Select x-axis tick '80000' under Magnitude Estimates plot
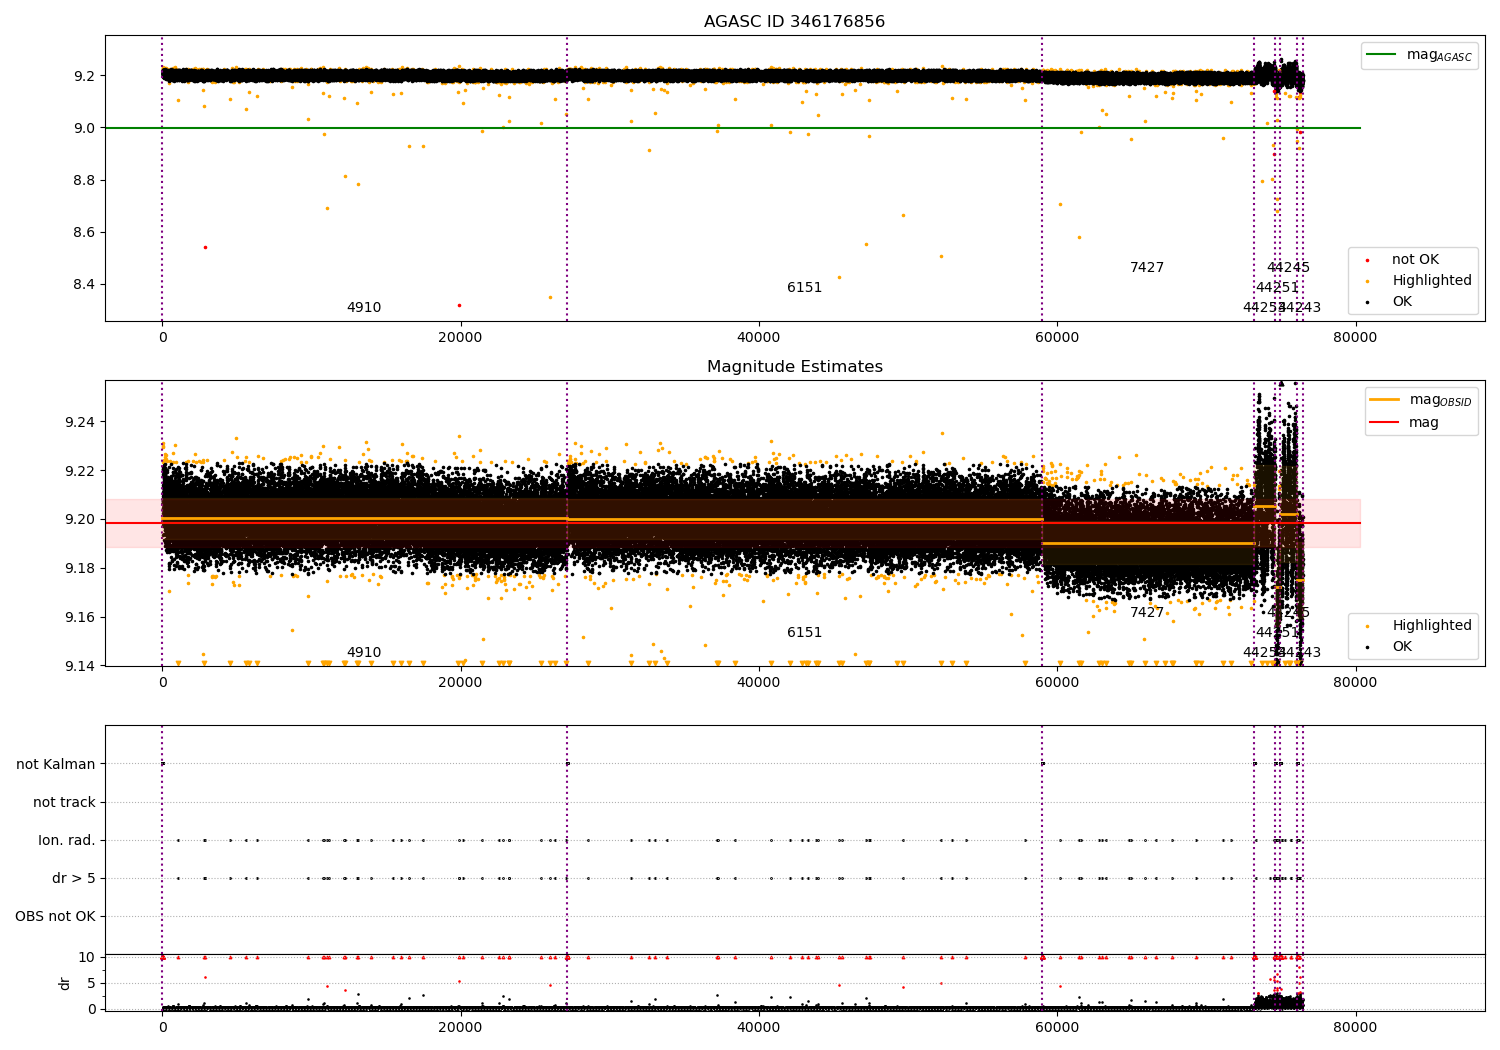 coord(1355,682)
